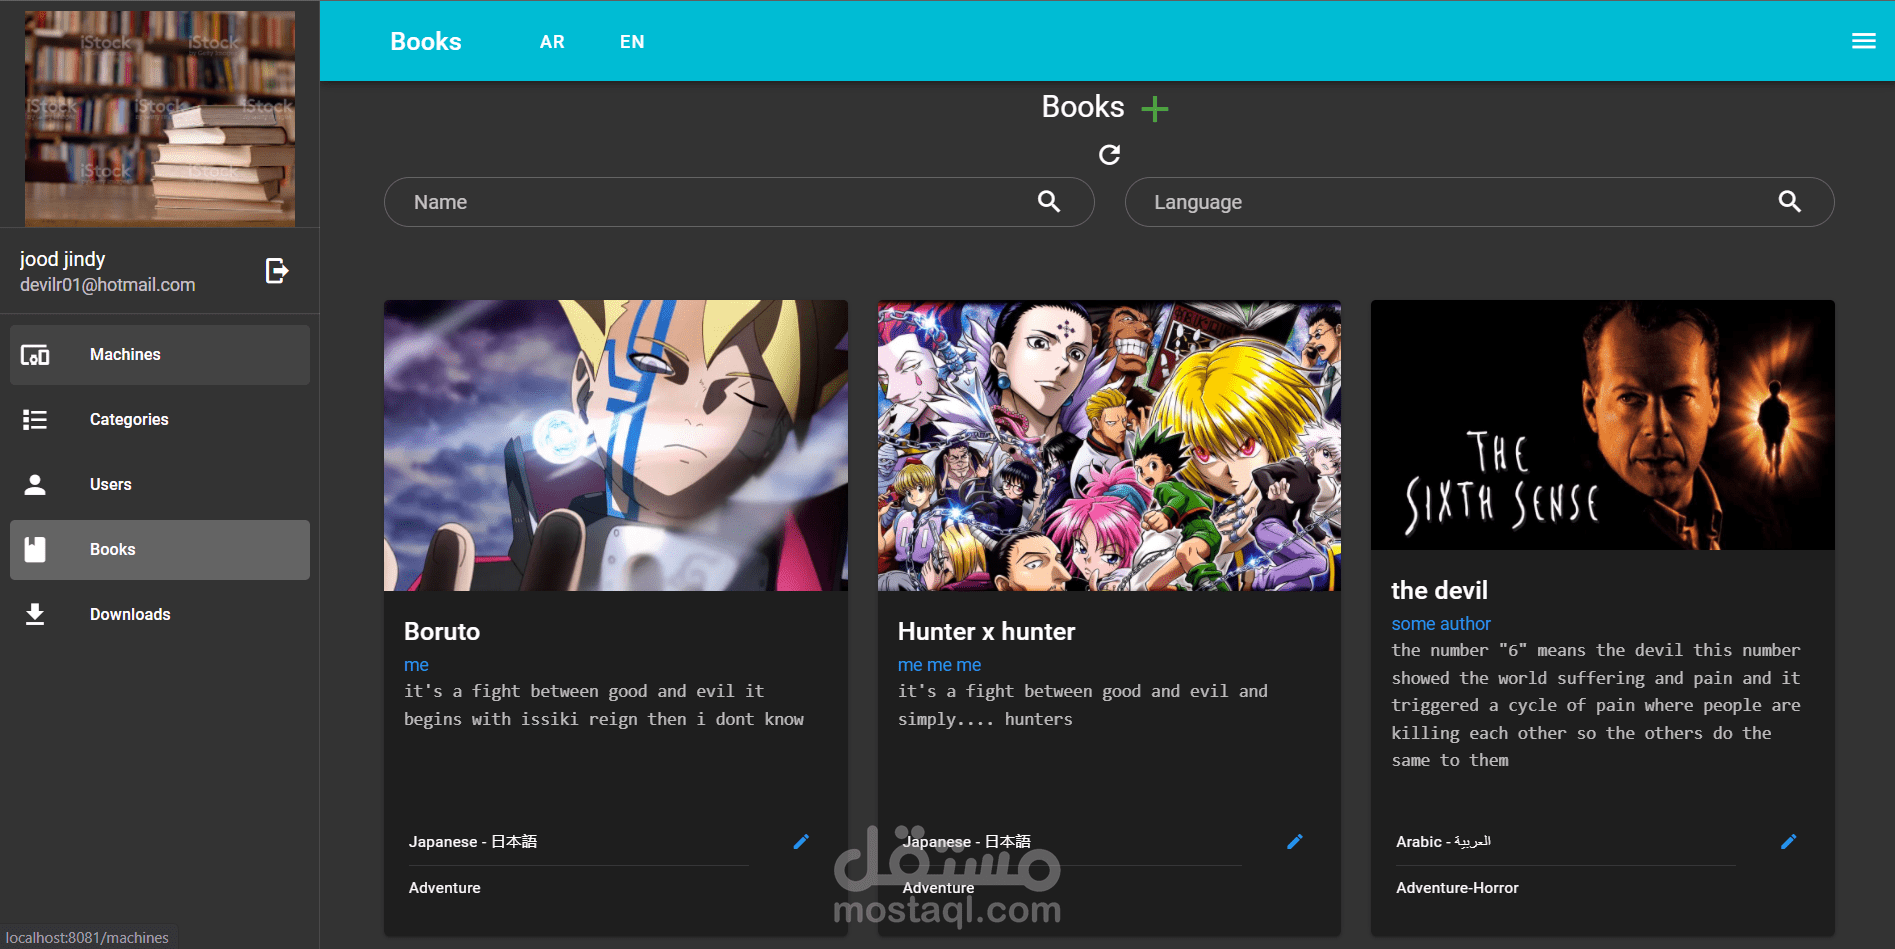The height and width of the screenshot is (949, 1895).
Task: Click the devil book title
Action: click(x=1440, y=591)
